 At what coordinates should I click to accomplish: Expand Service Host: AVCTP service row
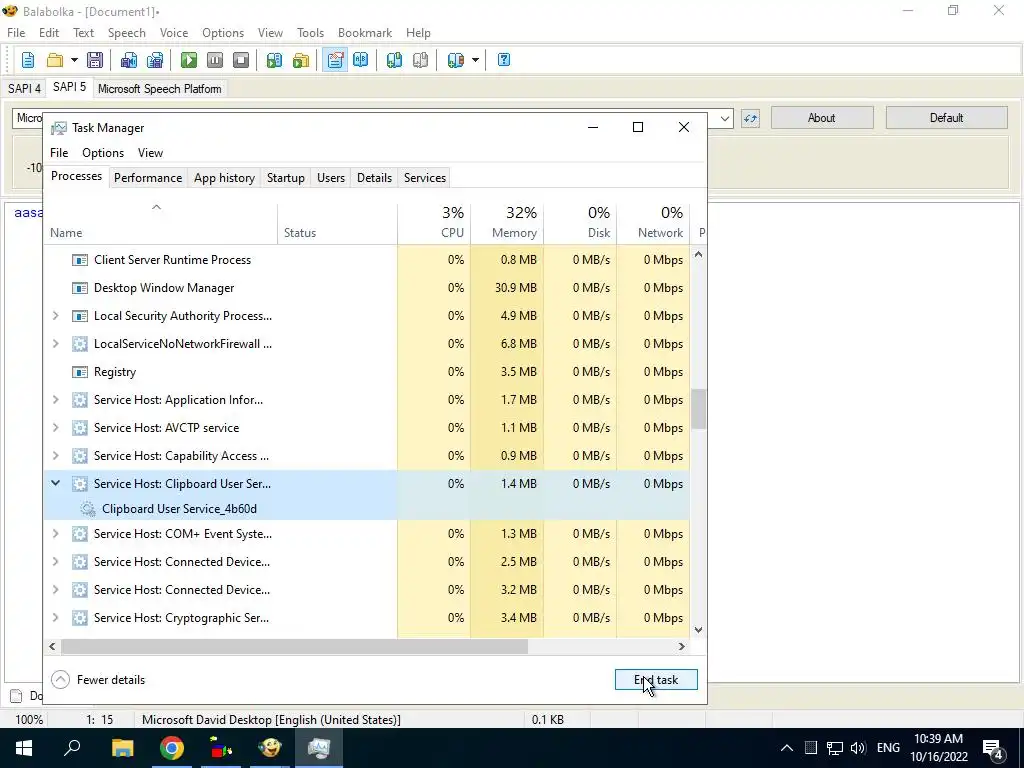pos(56,428)
